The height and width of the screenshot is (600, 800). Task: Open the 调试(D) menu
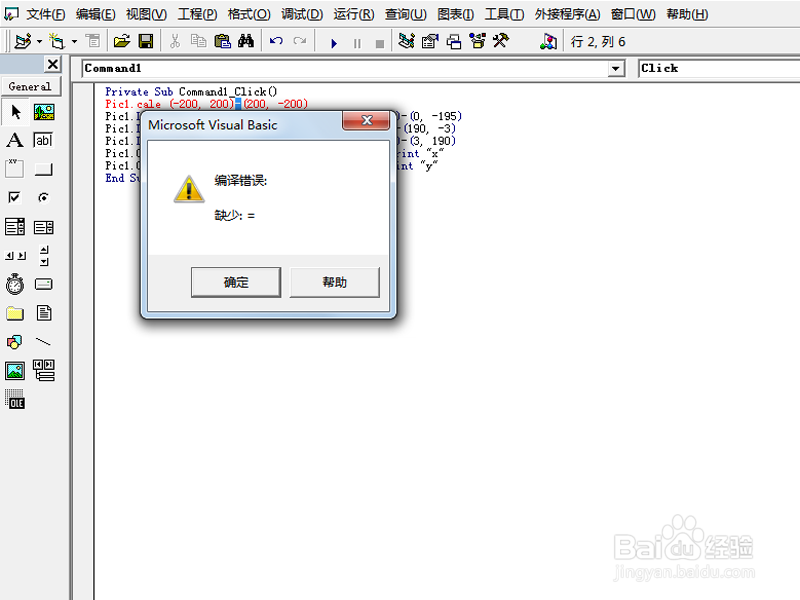pos(302,14)
